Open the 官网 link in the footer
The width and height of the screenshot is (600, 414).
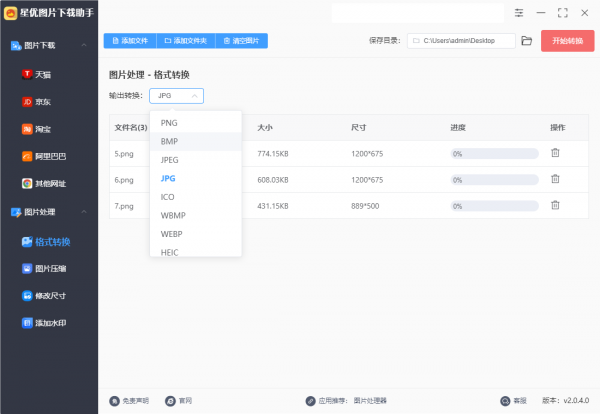tap(178, 401)
